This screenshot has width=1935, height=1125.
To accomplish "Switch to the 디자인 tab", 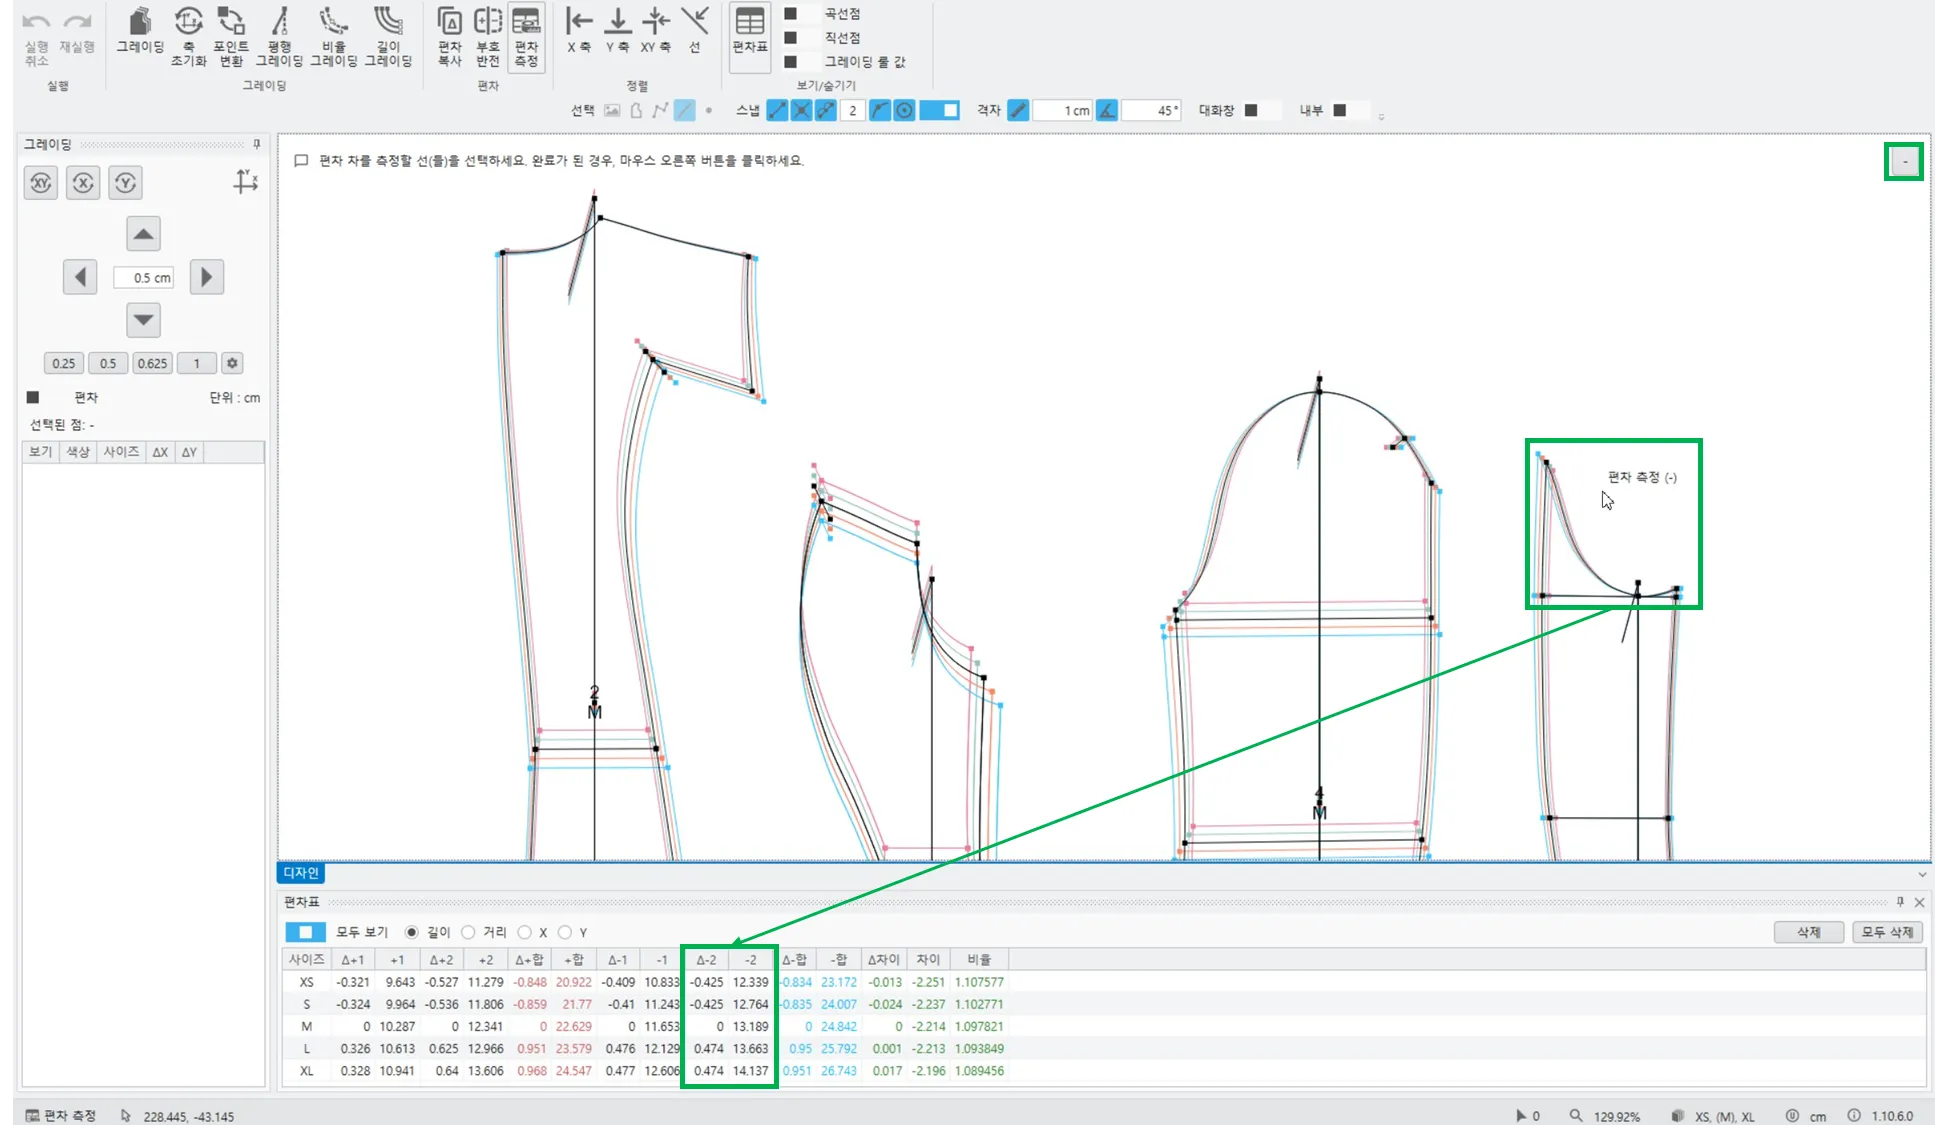I will click(x=300, y=873).
